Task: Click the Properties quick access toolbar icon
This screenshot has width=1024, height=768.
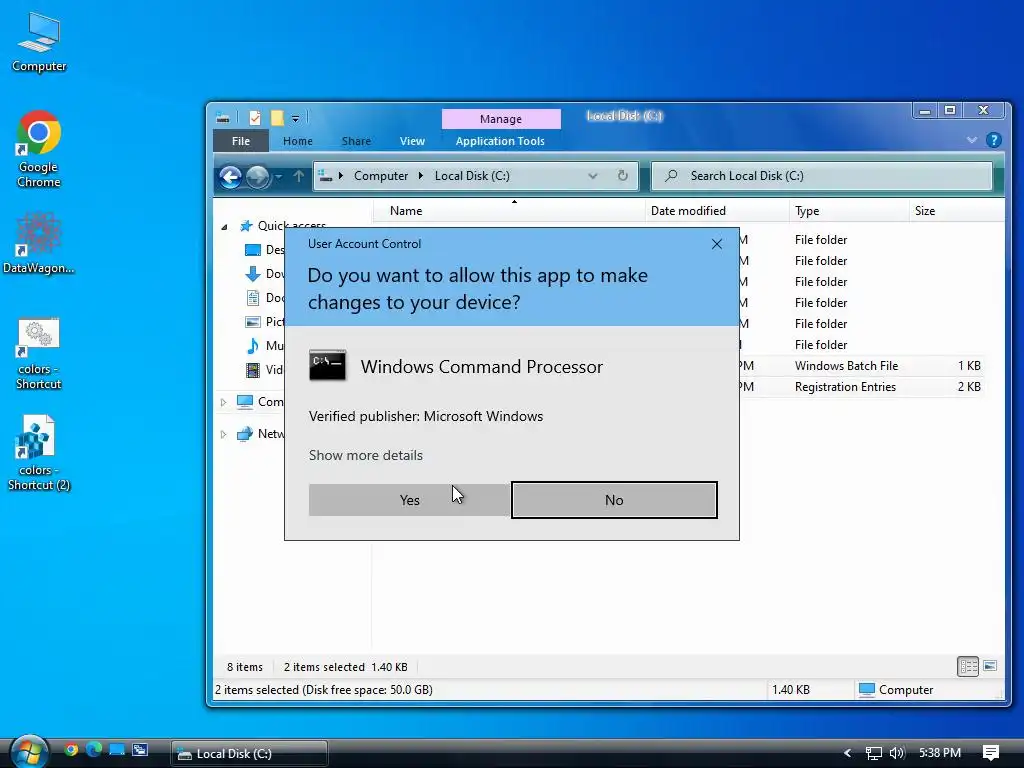Action: click(255, 118)
